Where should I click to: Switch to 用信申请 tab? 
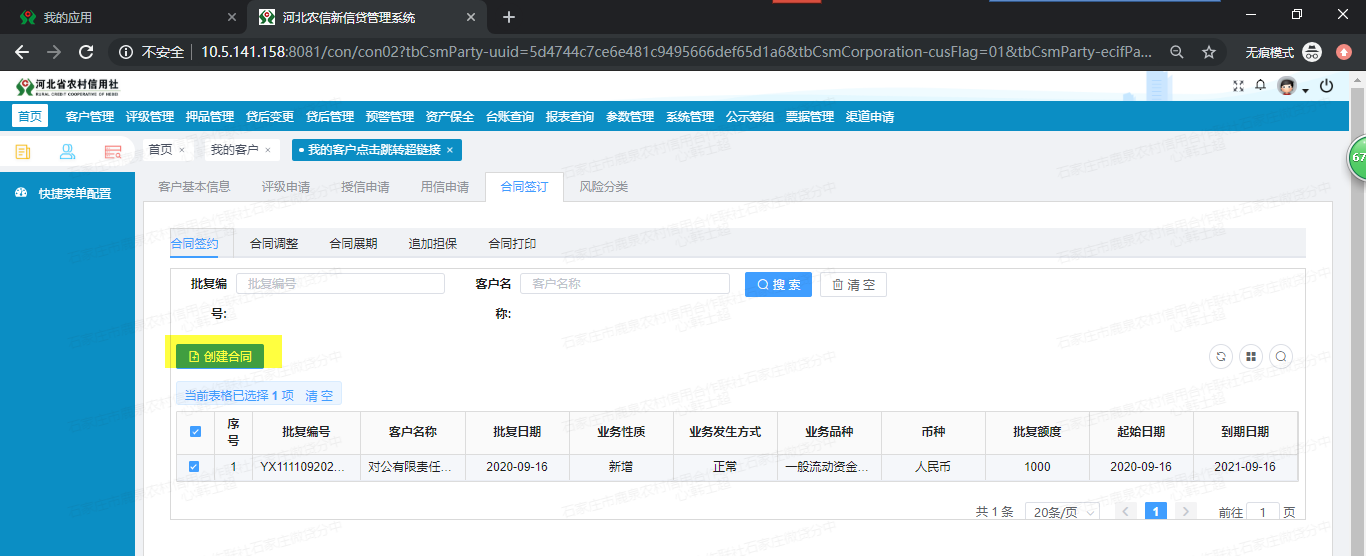(445, 187)
